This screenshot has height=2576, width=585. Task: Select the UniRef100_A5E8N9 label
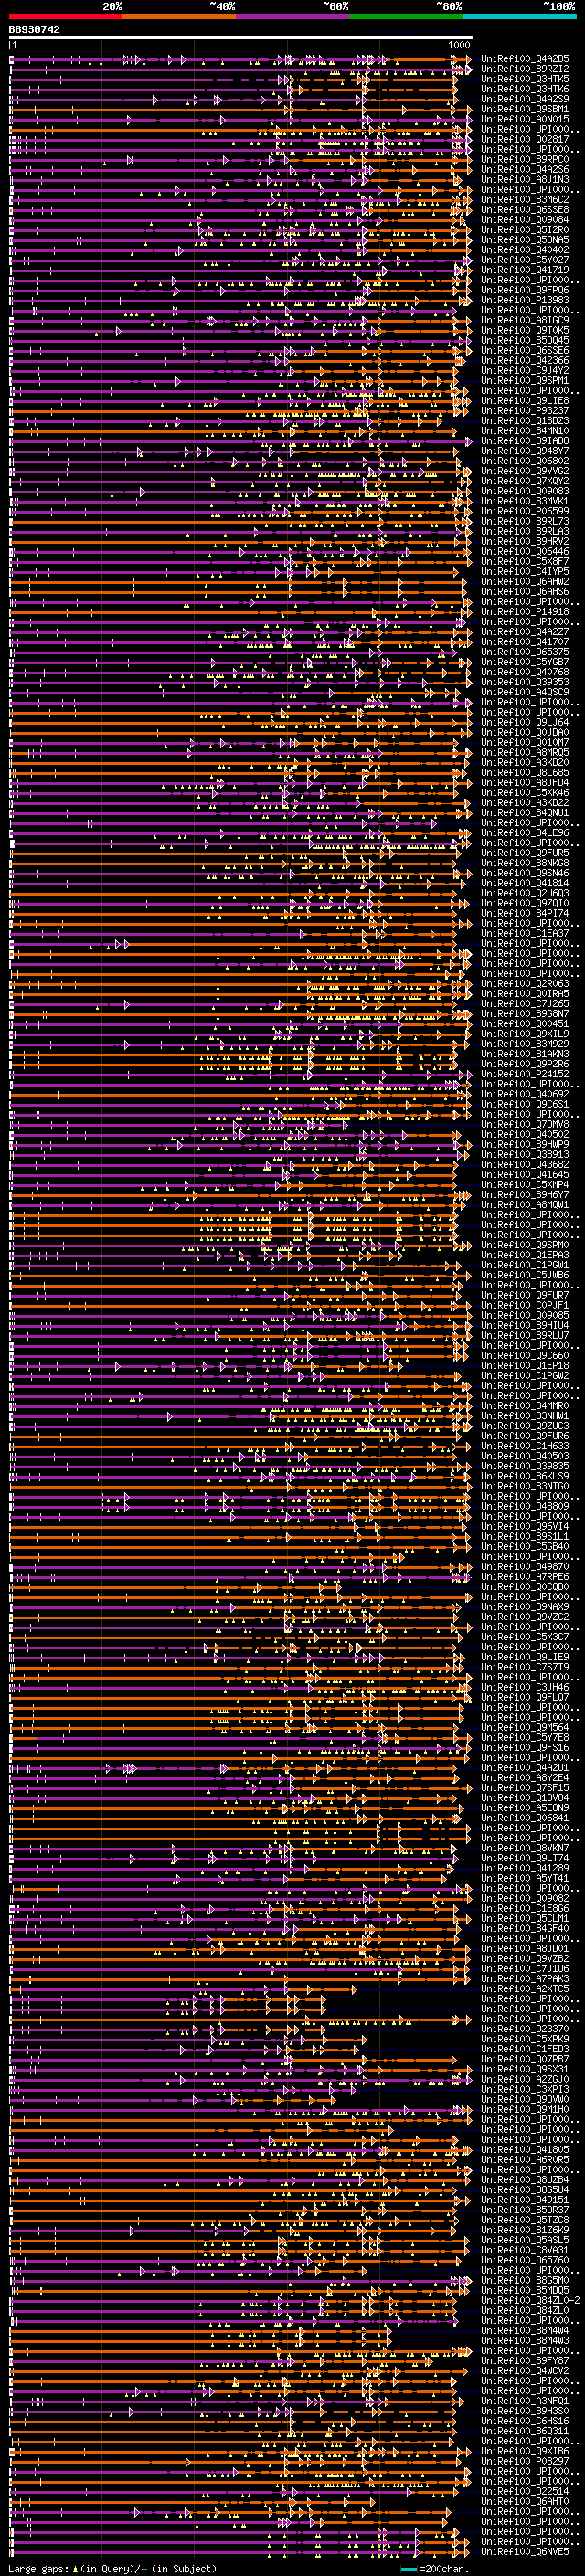point(525,1808)
